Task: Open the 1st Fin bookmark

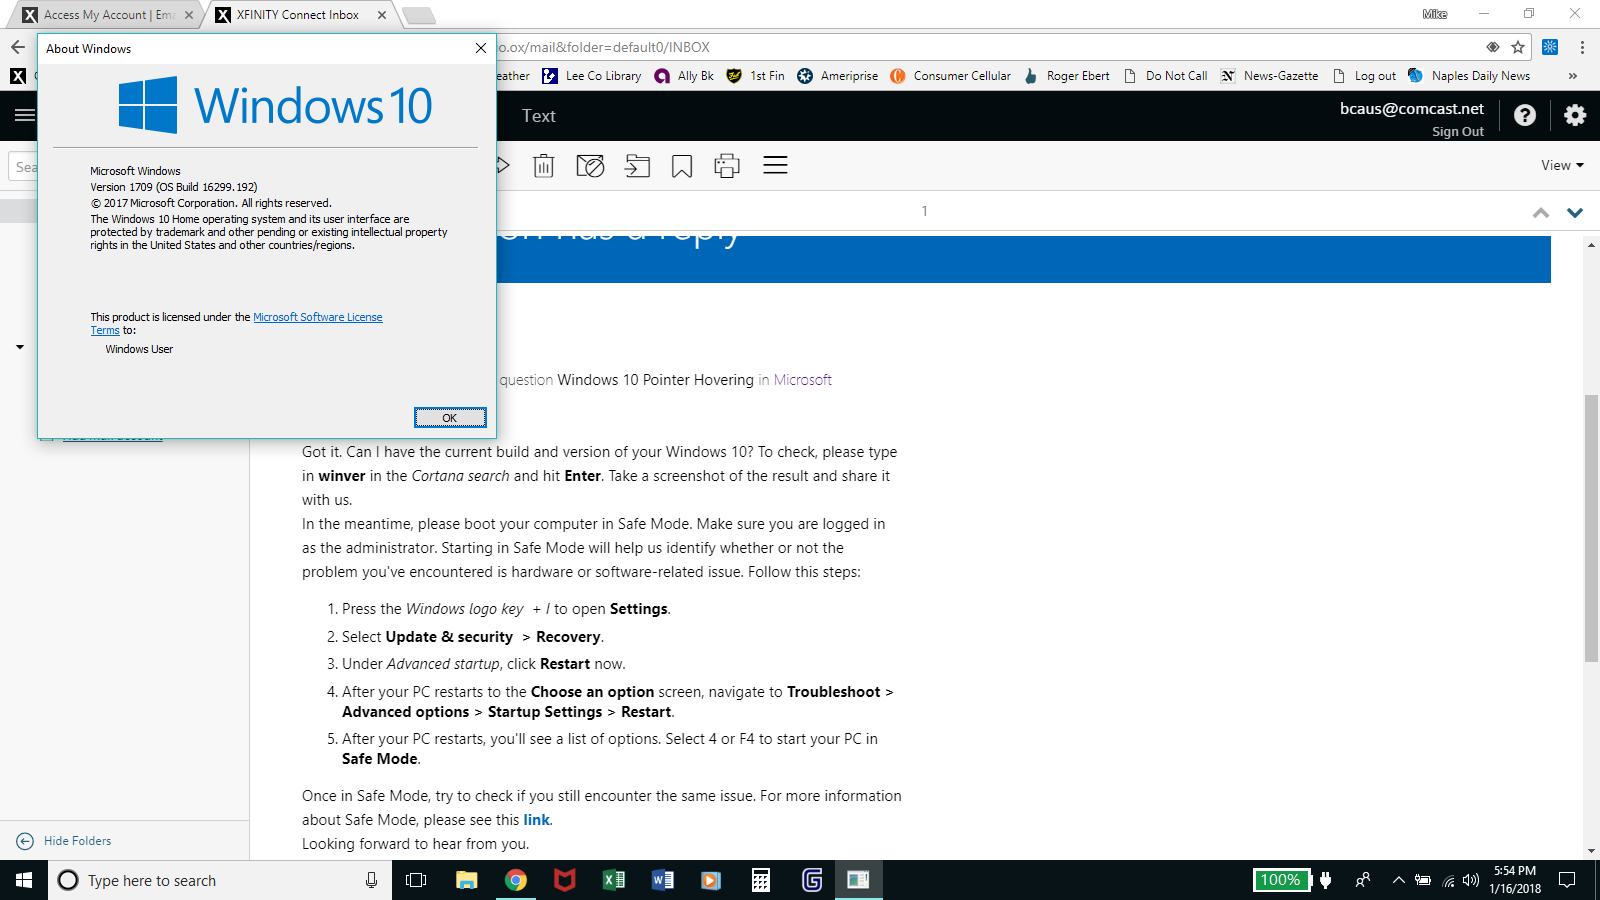Action: (756, 76)
